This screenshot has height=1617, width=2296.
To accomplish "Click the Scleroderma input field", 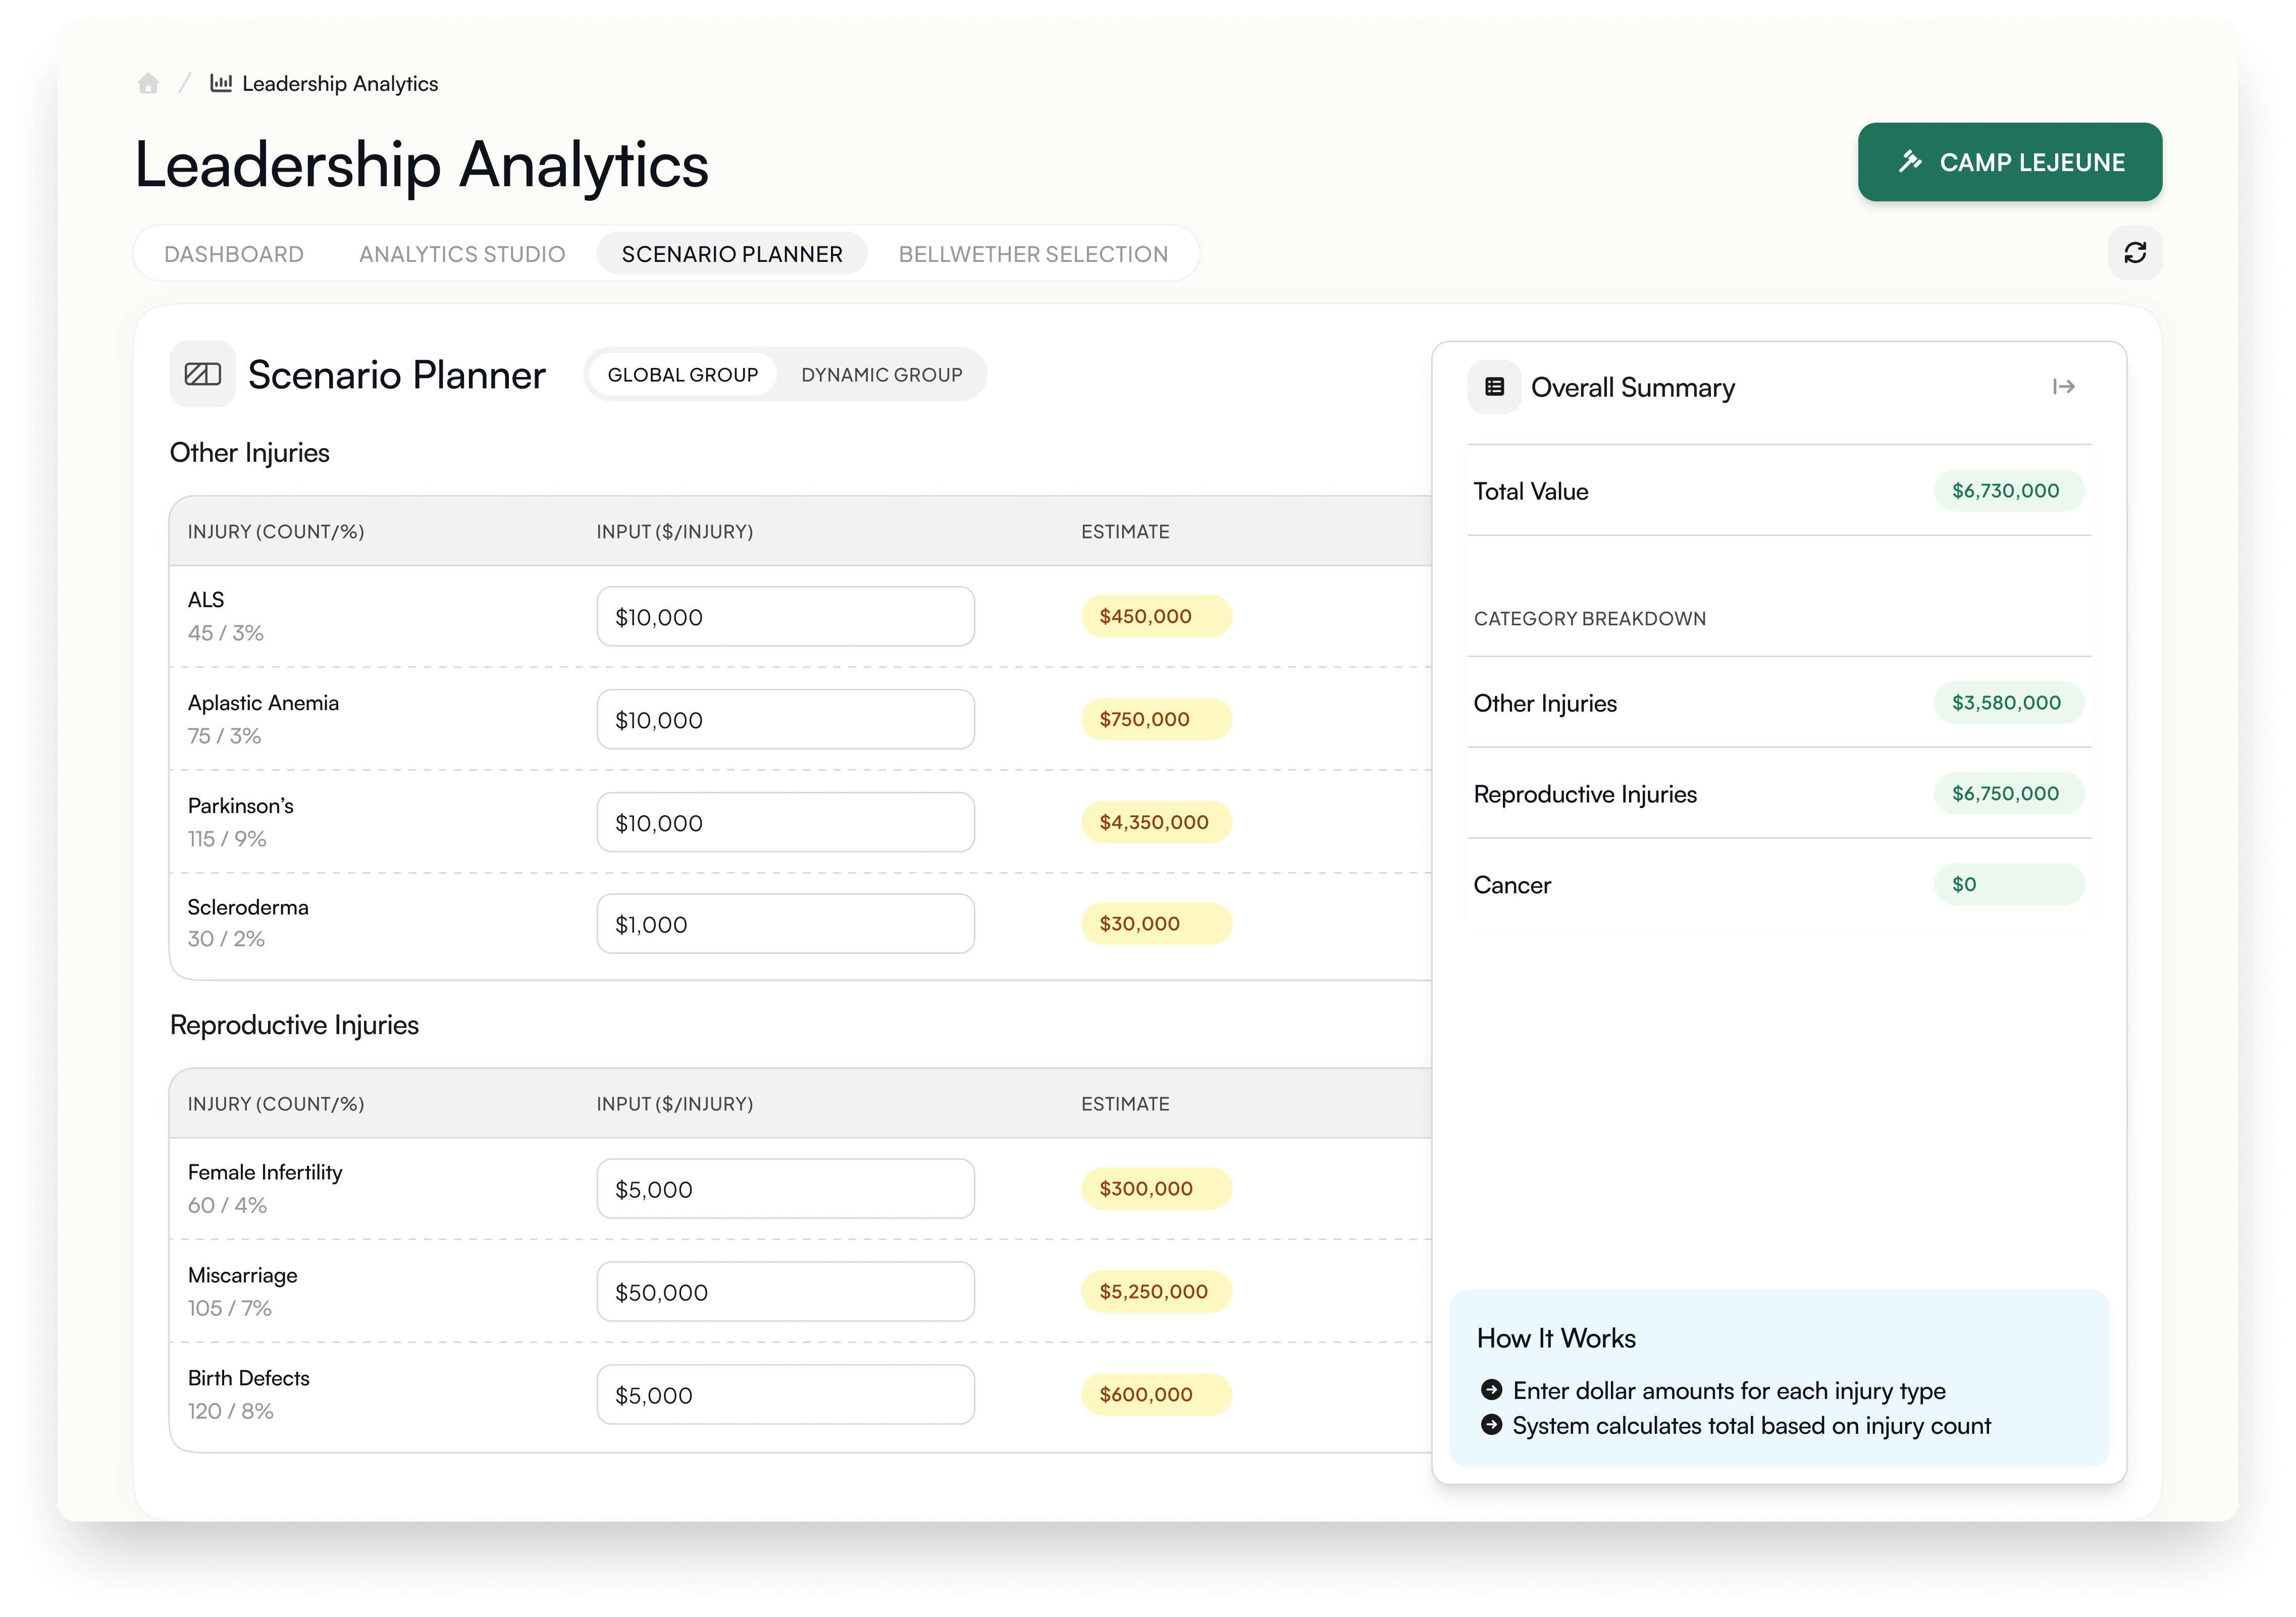I will [x=785, y=924].
